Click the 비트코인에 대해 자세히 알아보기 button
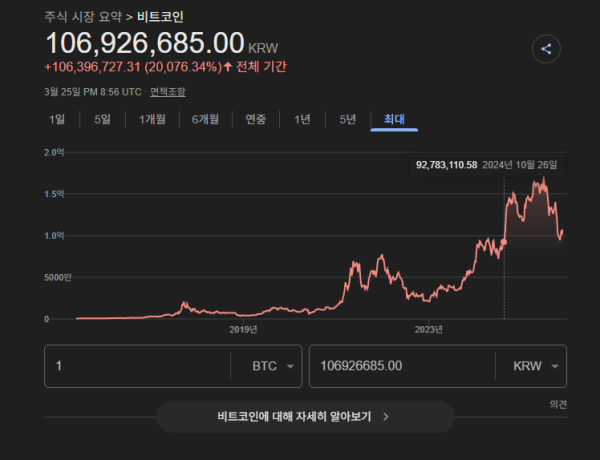 click(304, 416)
